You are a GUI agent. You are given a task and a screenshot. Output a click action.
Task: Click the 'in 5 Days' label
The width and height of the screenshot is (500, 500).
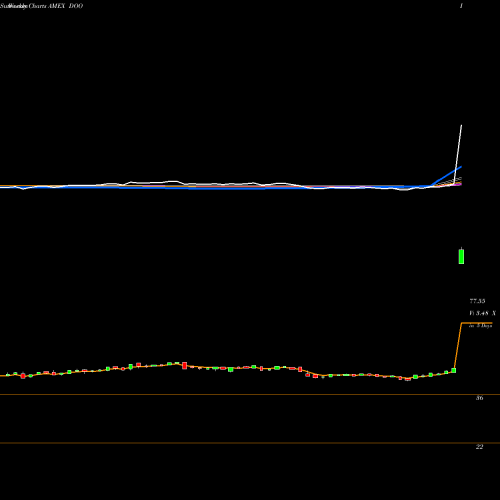(x=481, y=326)
